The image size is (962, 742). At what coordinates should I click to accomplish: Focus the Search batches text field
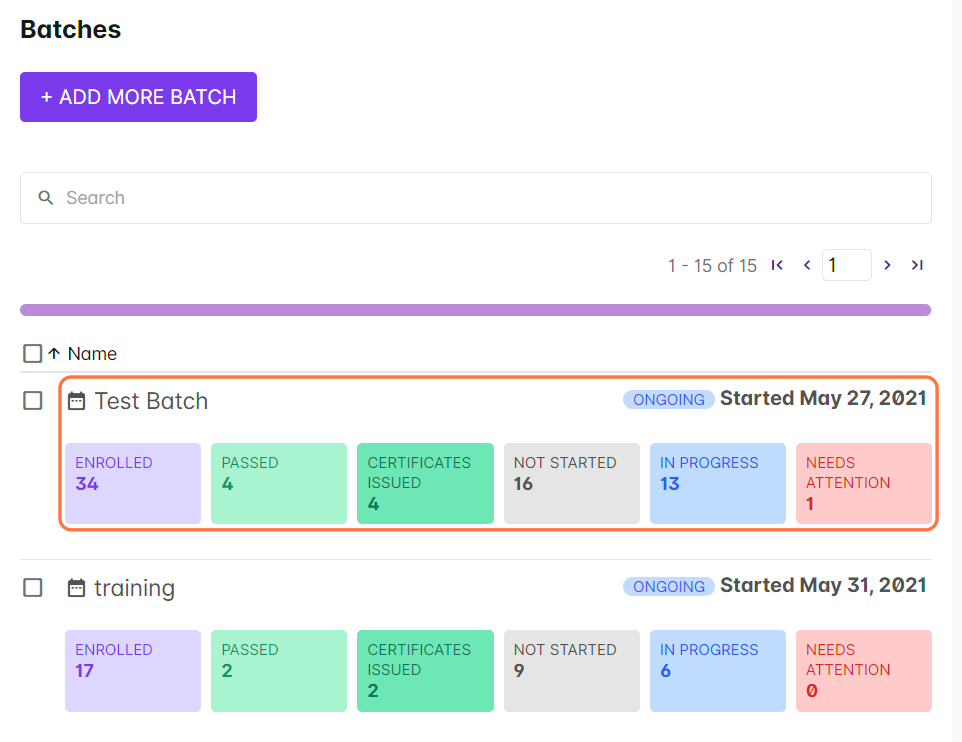coord(490,198)
